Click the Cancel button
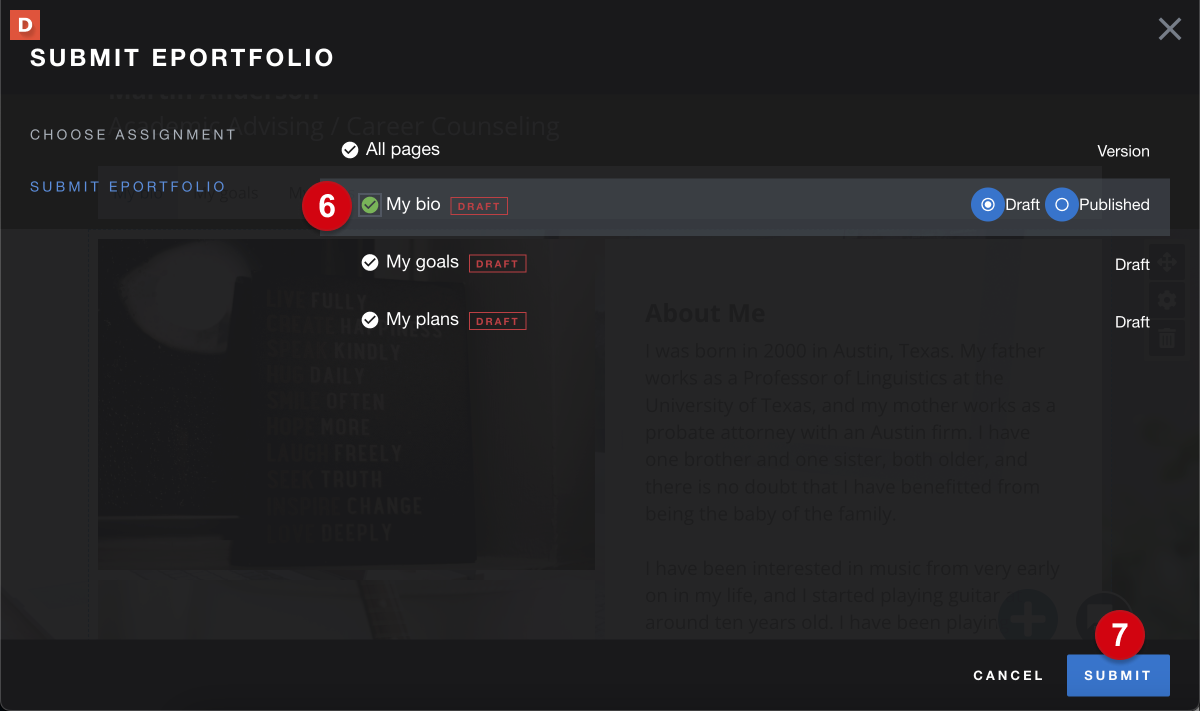The height and width of the screenshot is (711, 1200). click(1008, 676)
